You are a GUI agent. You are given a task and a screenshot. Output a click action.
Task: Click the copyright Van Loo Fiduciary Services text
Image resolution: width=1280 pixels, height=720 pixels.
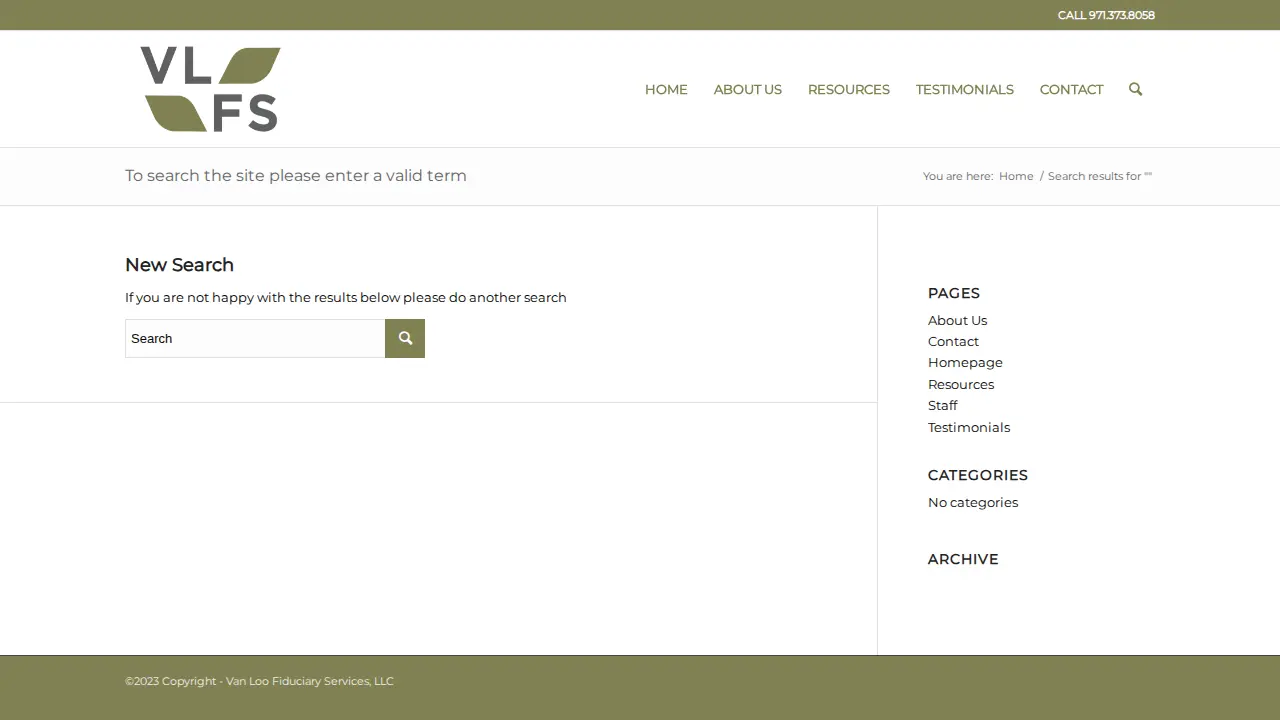(x=259, y=681)
